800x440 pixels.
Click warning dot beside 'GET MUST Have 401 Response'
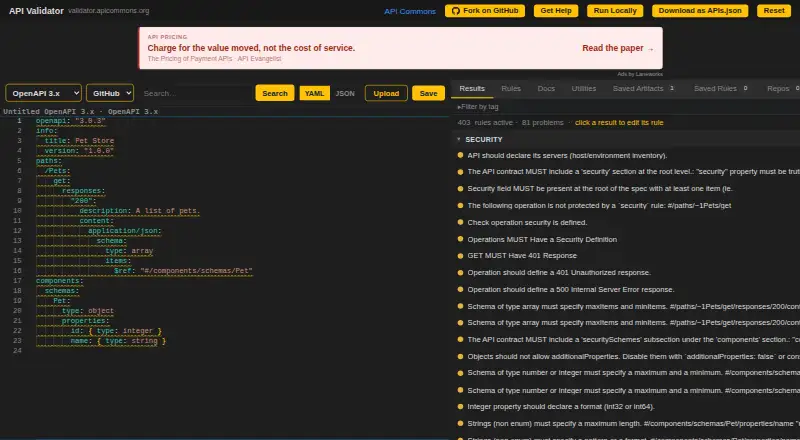click(460, 255)
